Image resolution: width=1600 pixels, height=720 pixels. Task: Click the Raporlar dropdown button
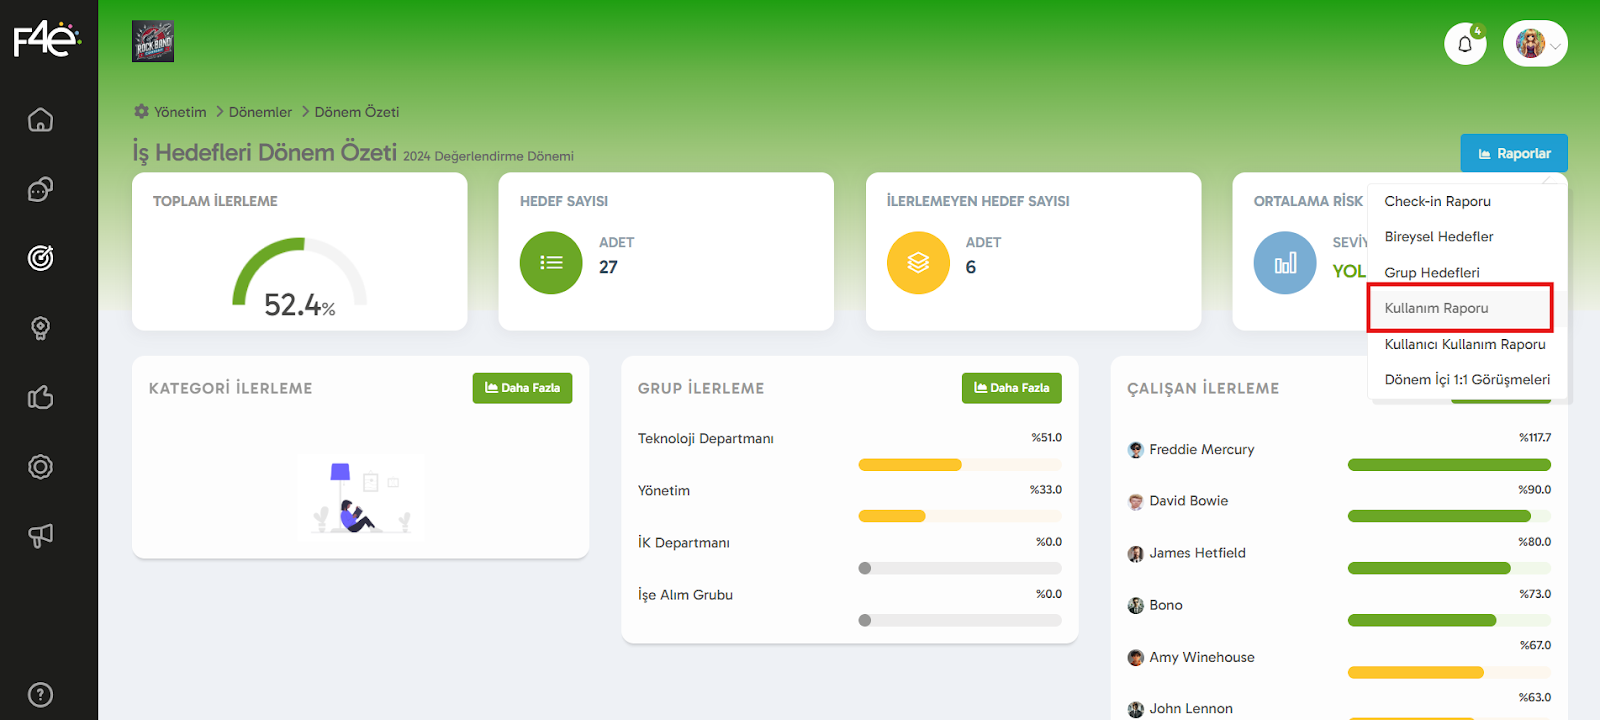point(1513,153)
